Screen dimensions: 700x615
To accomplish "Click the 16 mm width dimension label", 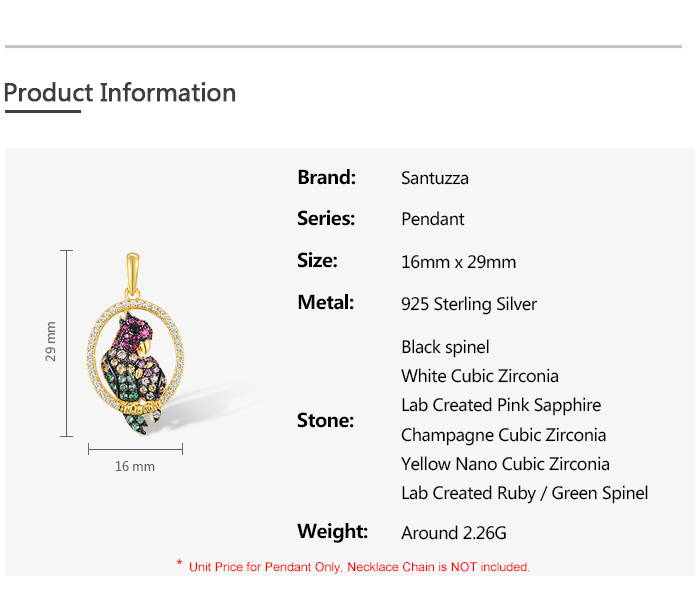I will click(x=135, y=466).
